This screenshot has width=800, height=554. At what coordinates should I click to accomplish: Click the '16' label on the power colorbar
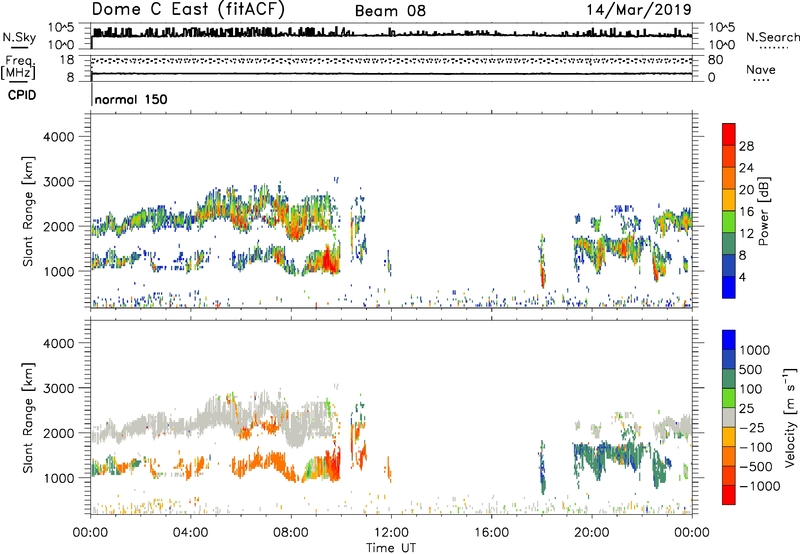pos(746,212)
